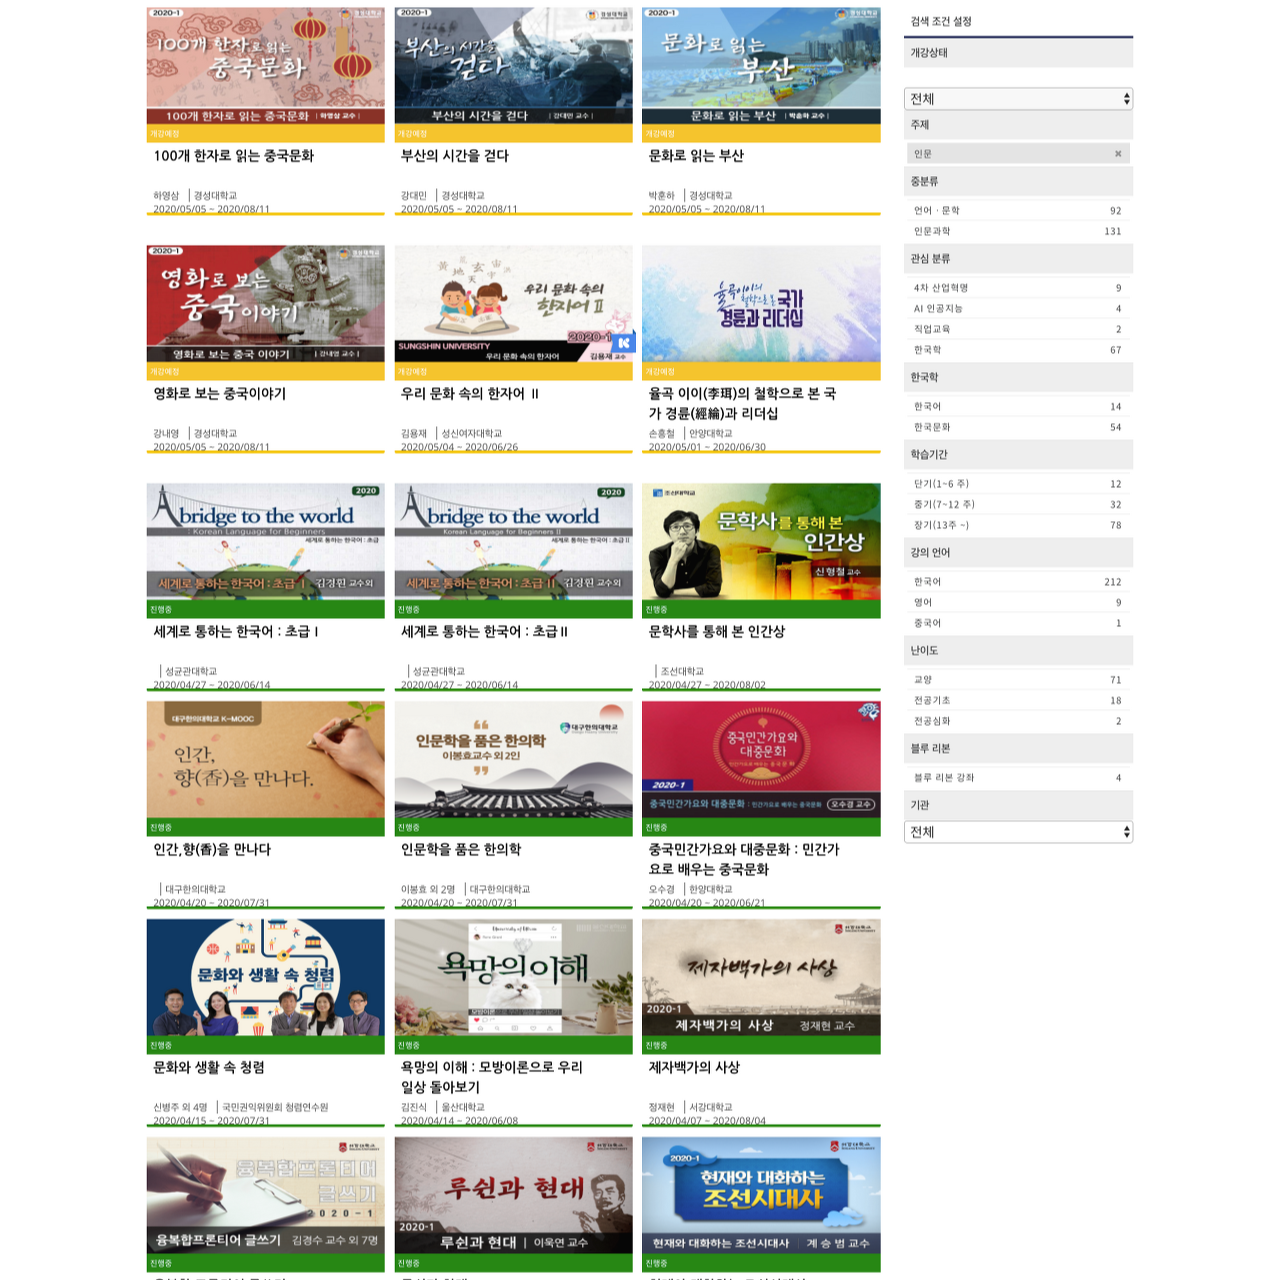Screen dimensions: 1280x1280
Task: Click the 욕망의 이해 course title
Action: coord(492,1078)
